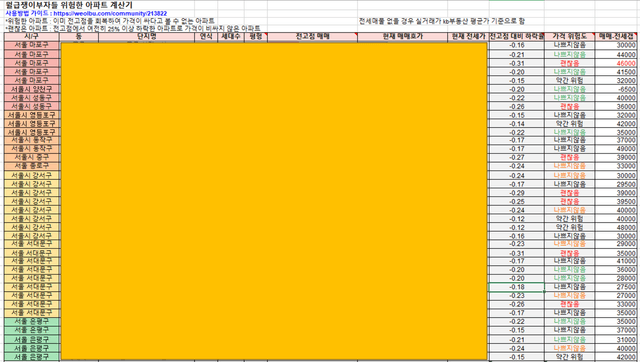Select the 평형 header with comment marker
This screenshot has width=640, height=362.
click(256, 37)
